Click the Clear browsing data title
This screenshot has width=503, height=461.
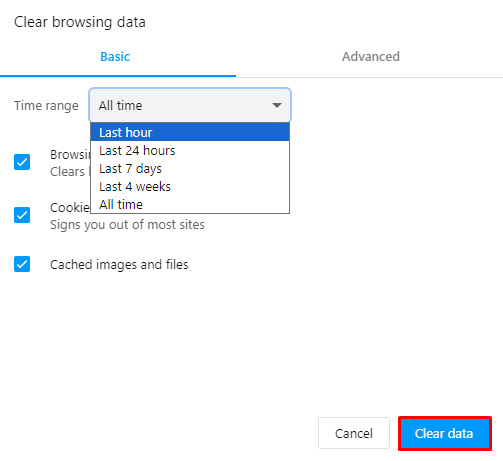pos(80,22)
